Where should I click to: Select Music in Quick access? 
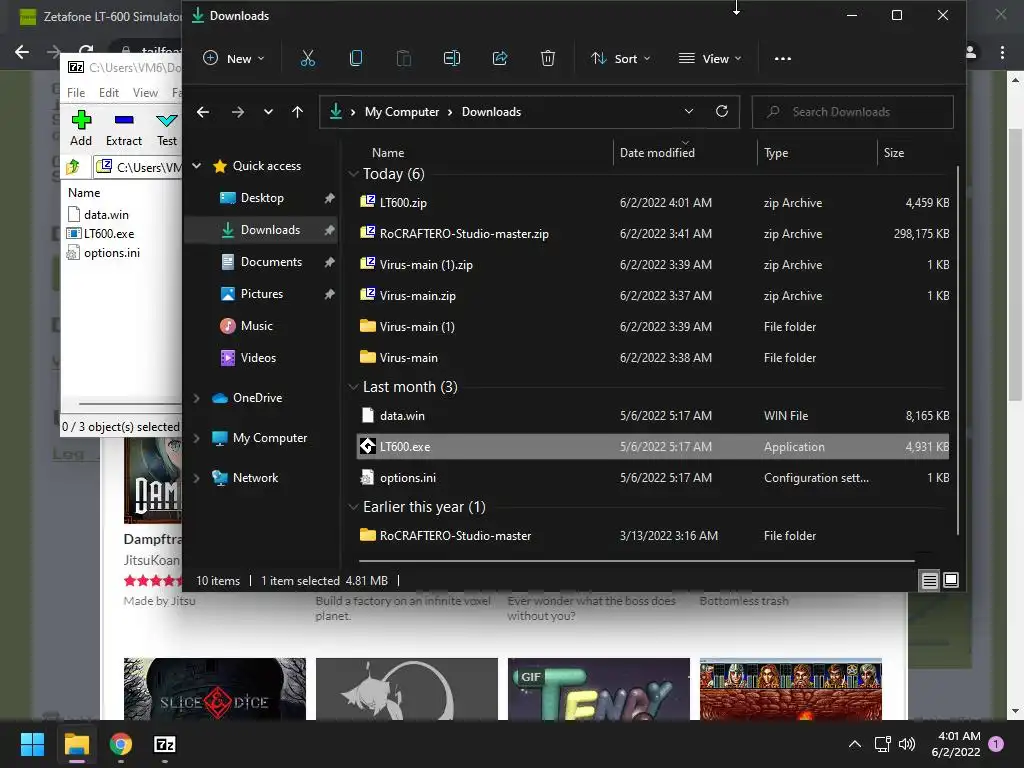(257, 326)
